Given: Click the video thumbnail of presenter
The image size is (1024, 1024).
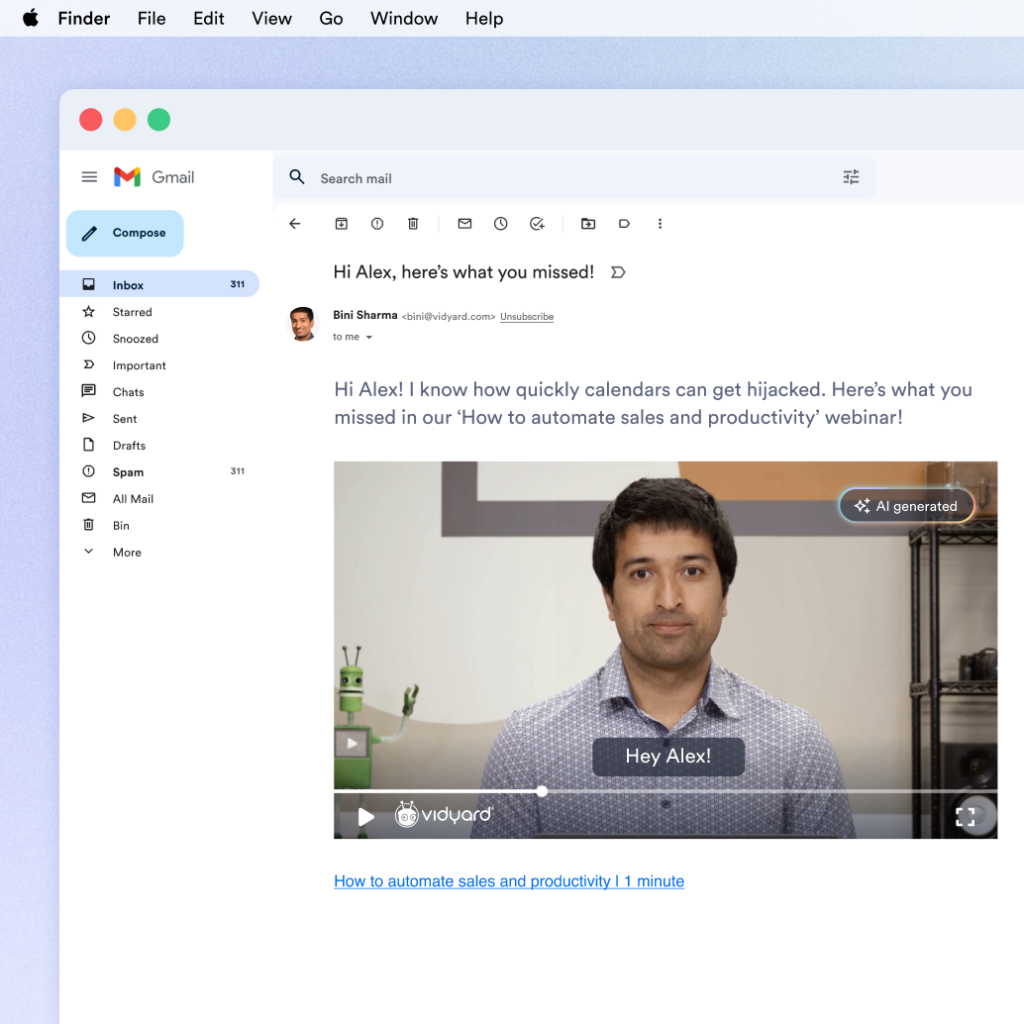Looking at the screenshot, I should coord(665,650).
